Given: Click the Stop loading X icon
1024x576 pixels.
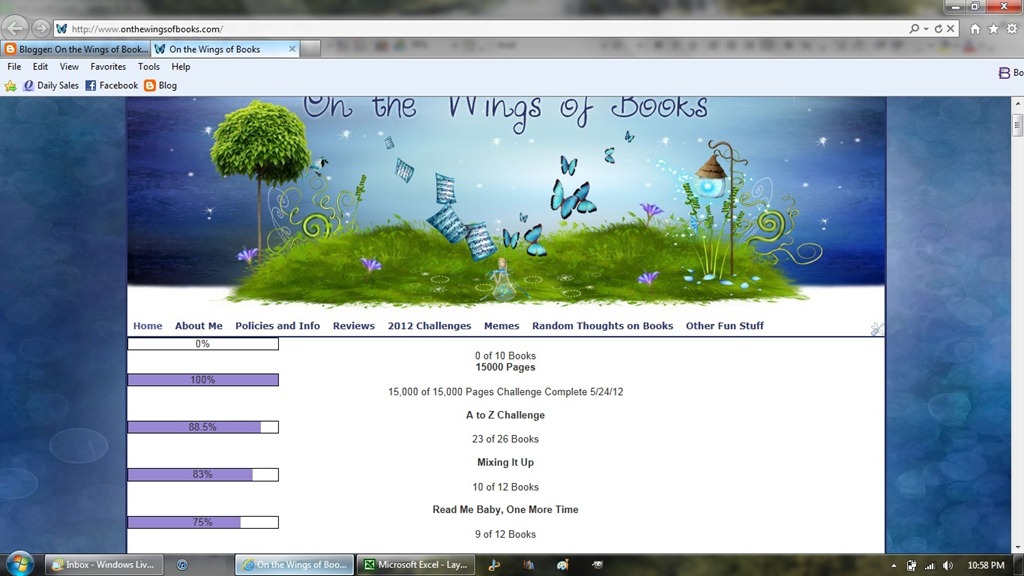Looking at the screenshot, I should (x=951, y=29).
